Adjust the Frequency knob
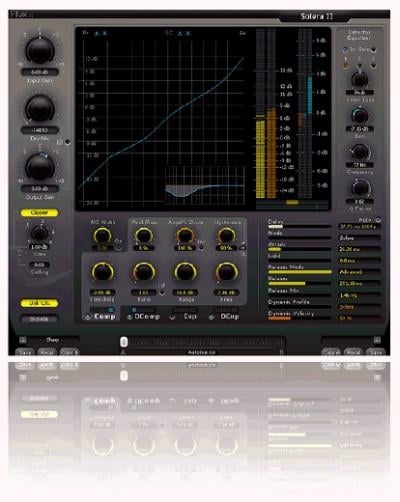Image resolution: width=400 pixels, height=502 pixels. (360, 152)
